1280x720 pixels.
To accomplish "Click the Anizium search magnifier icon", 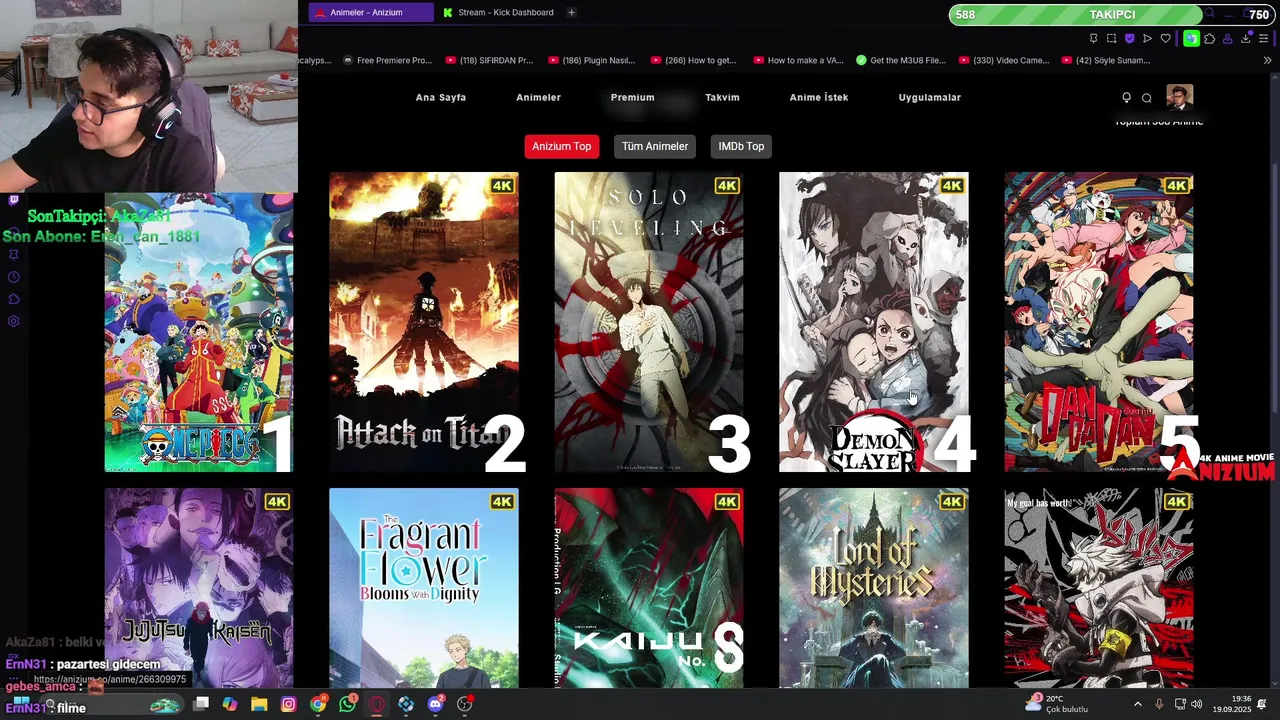I will coord(1147,97).
